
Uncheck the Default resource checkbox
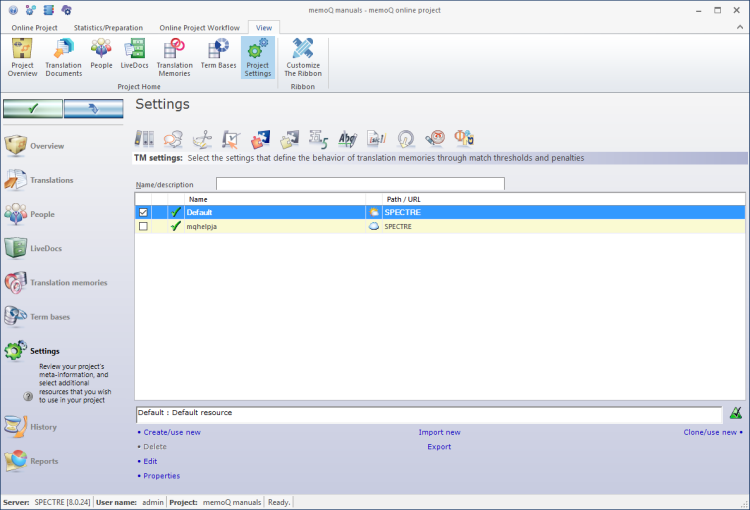[x=144, y=212]
